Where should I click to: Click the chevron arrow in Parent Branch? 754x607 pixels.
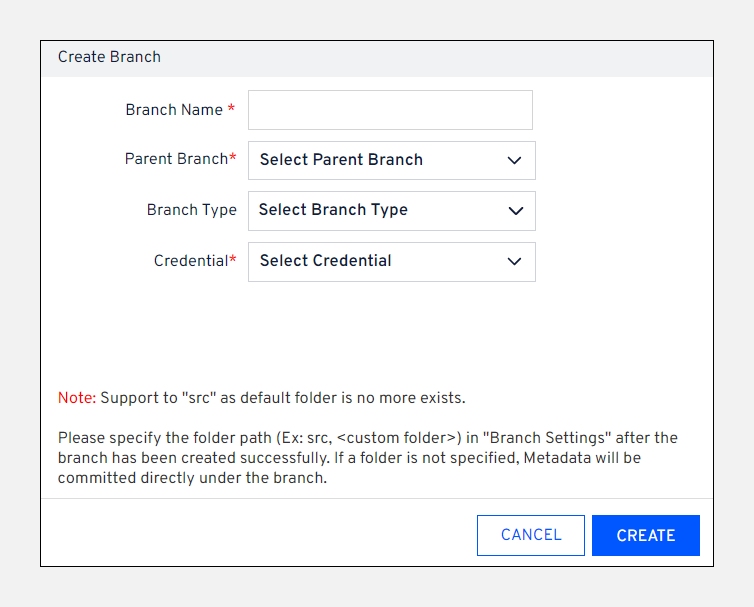pos(515,160)
